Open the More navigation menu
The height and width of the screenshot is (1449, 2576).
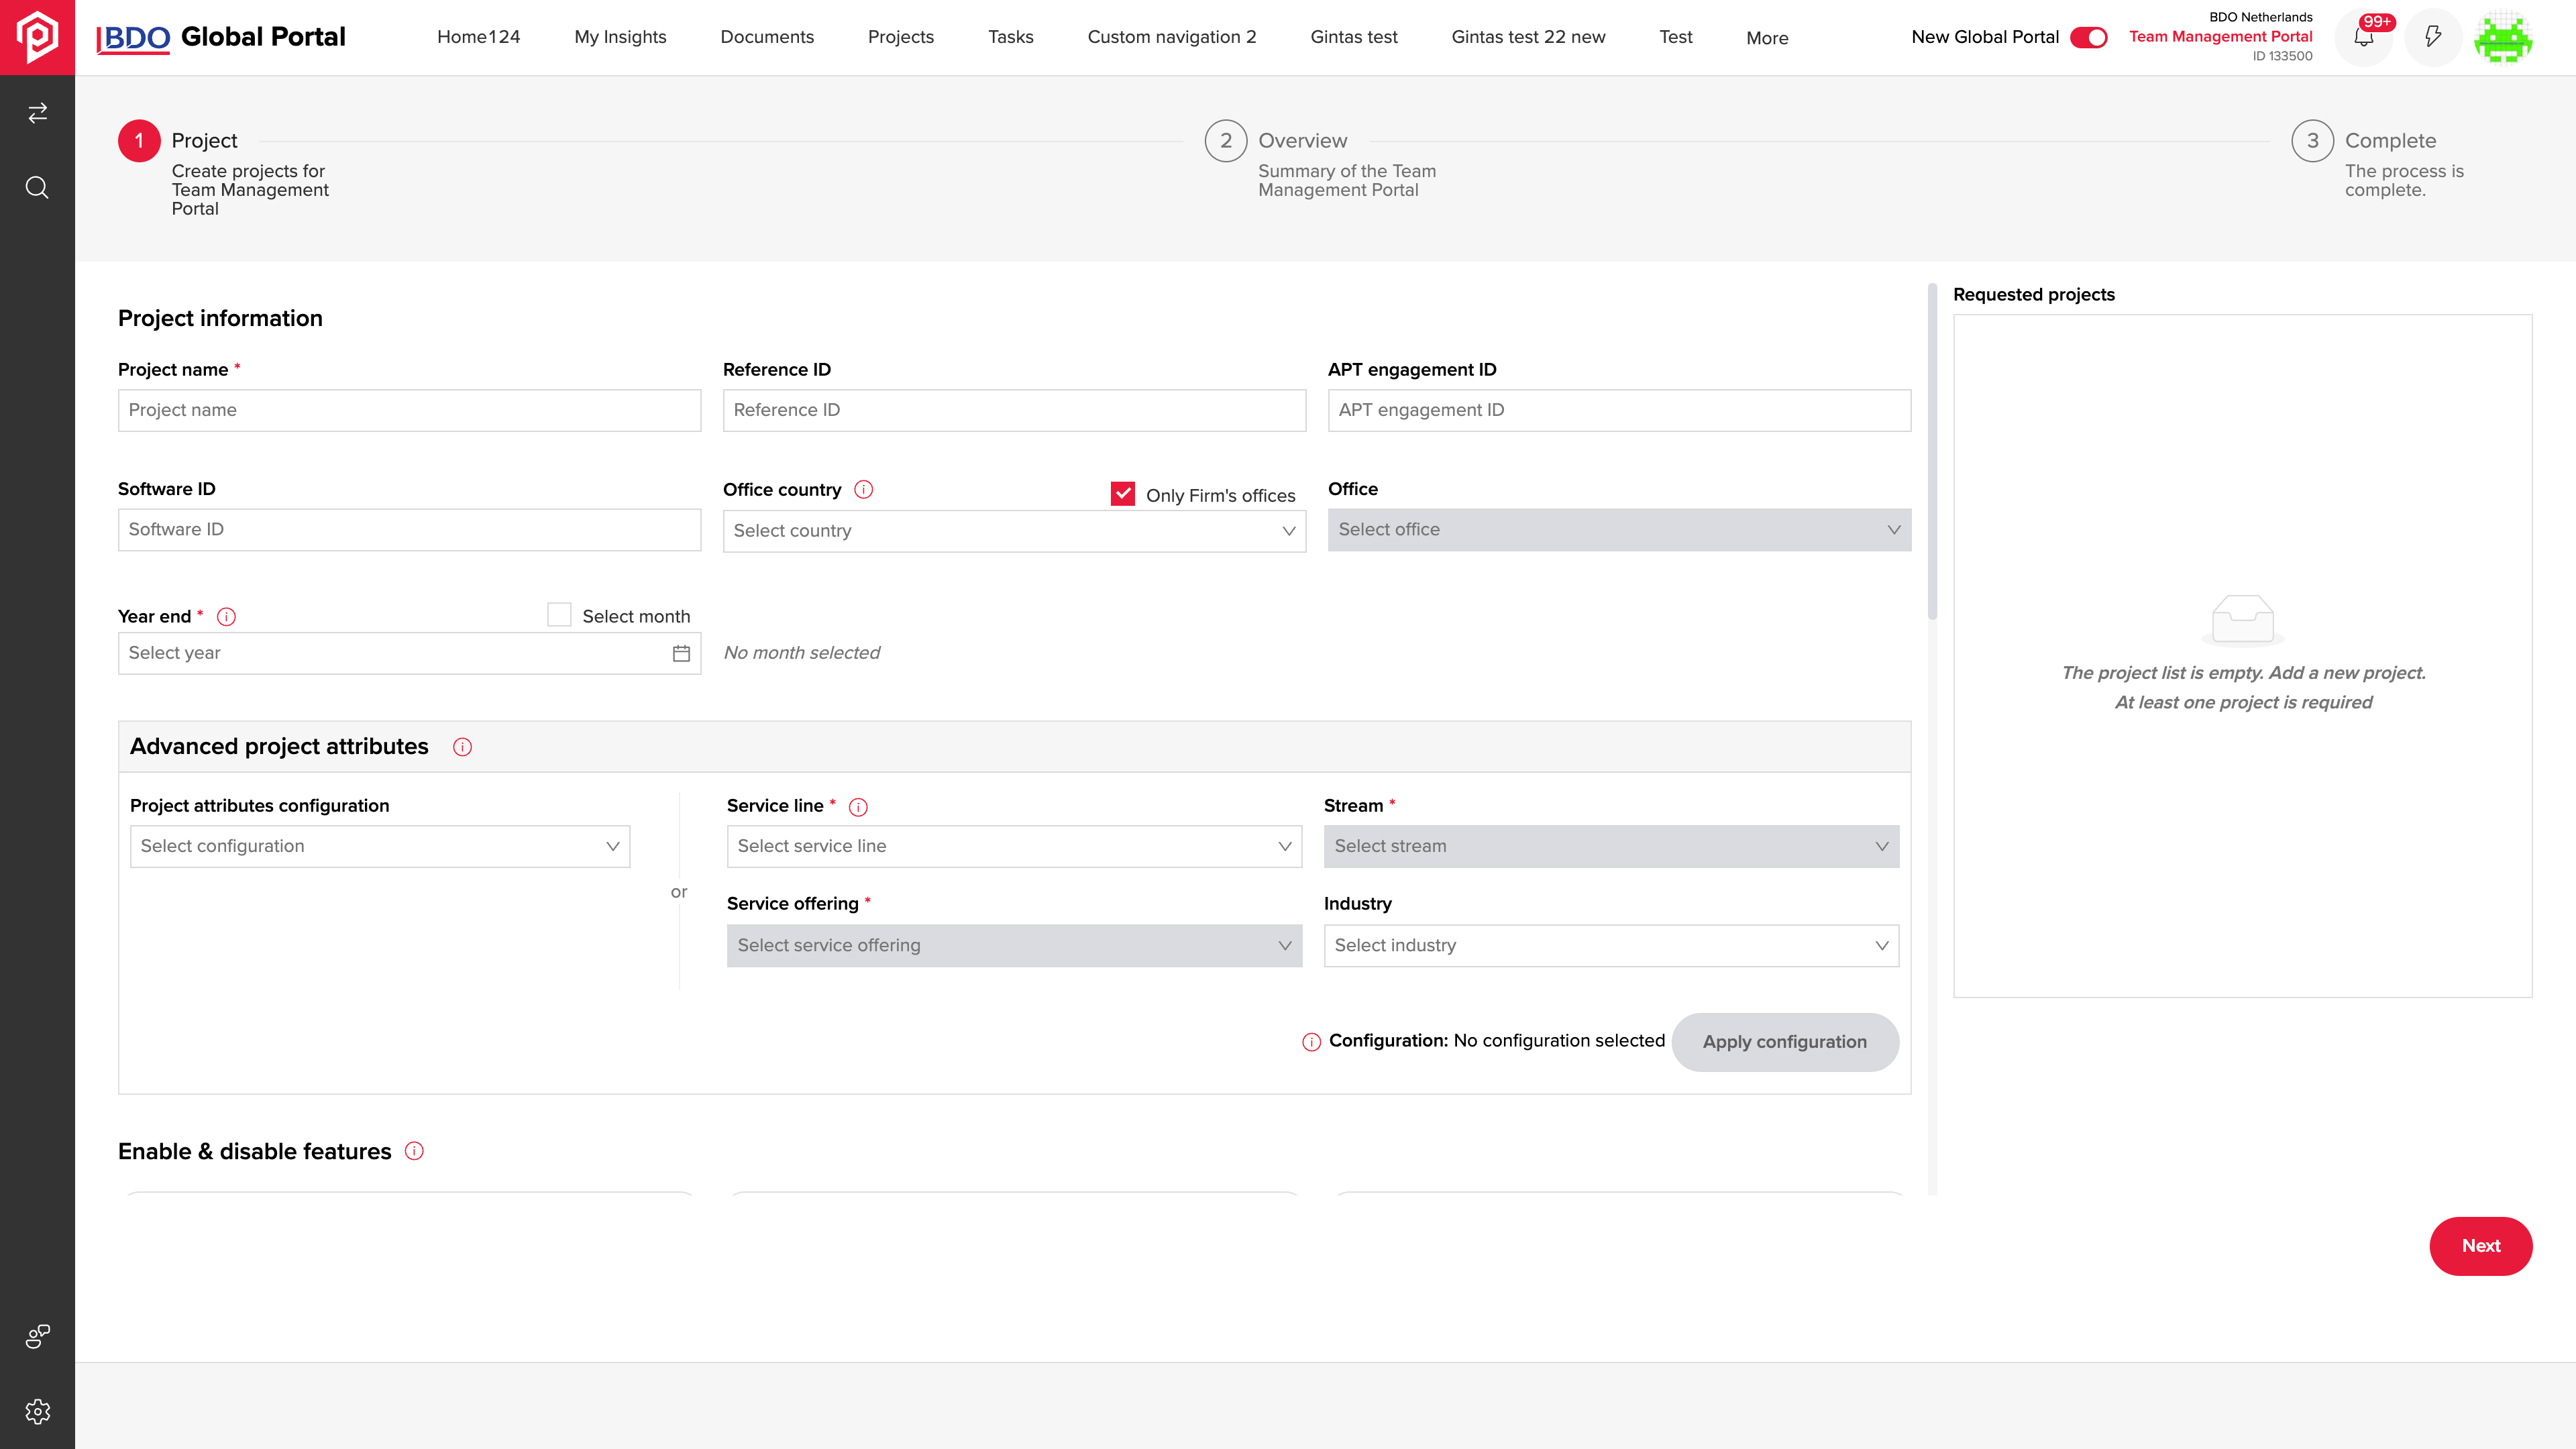point(1767,38)
